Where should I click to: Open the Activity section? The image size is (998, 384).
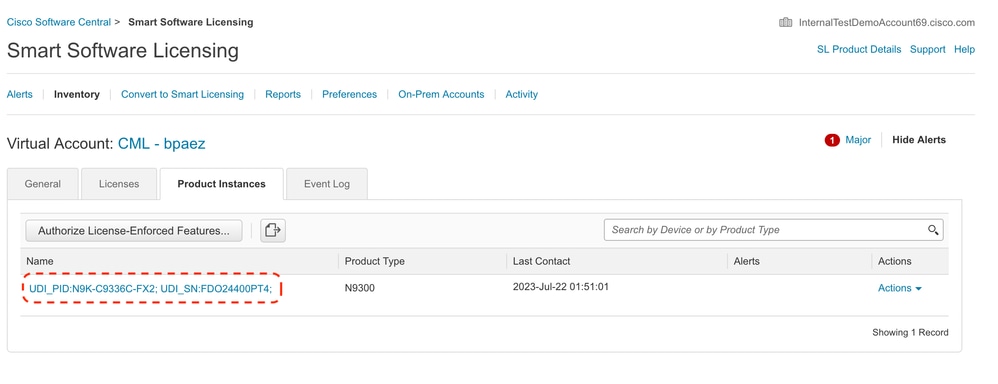[521, 94]
